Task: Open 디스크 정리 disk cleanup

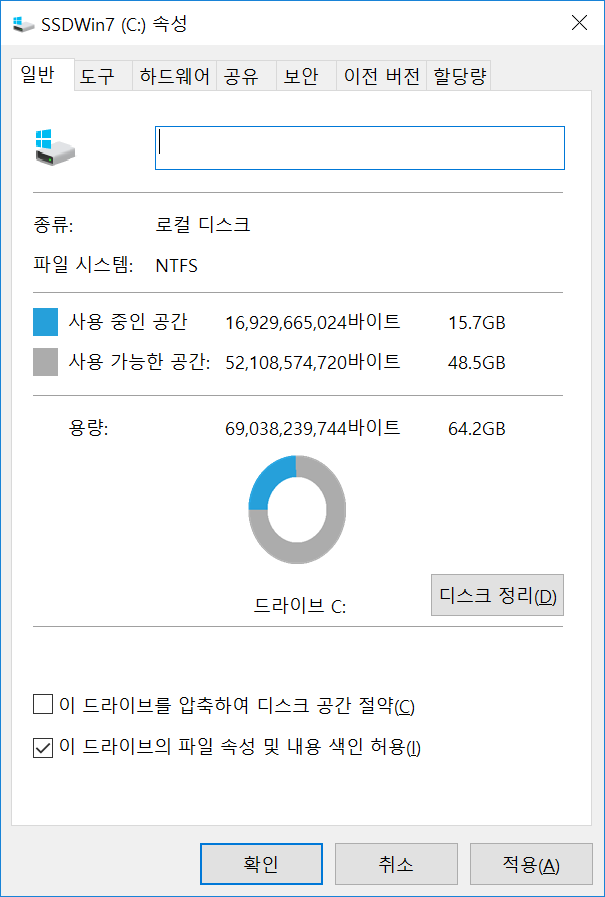Action: tap(497, 595)
